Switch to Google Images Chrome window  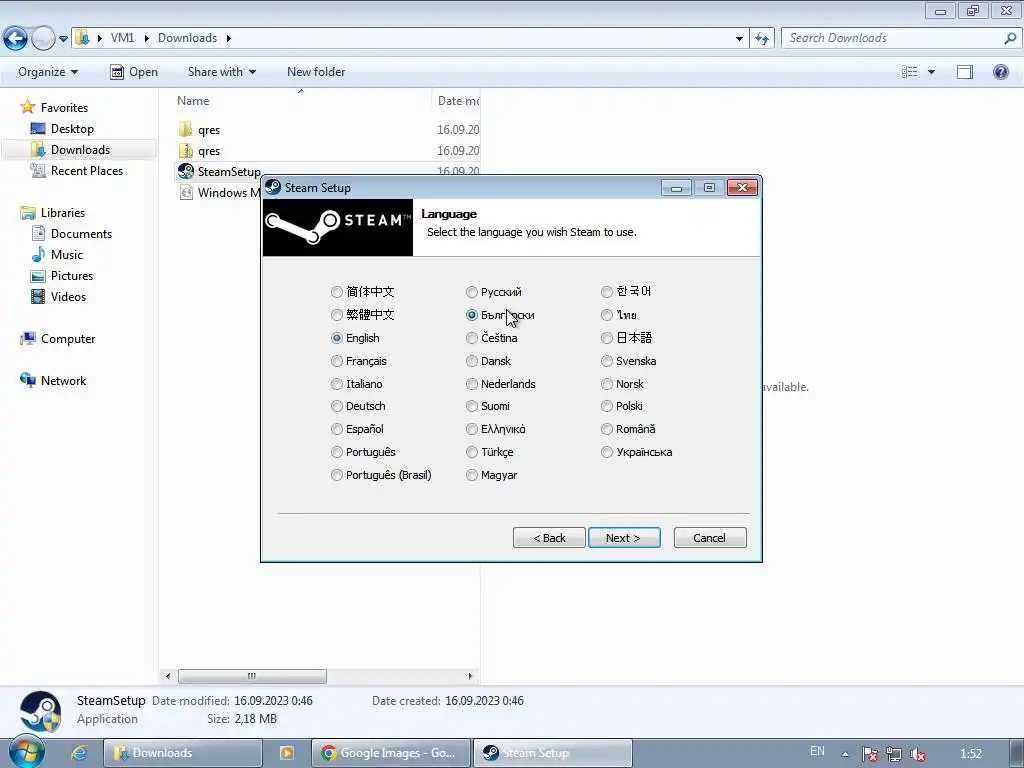[x=391, y=753]
